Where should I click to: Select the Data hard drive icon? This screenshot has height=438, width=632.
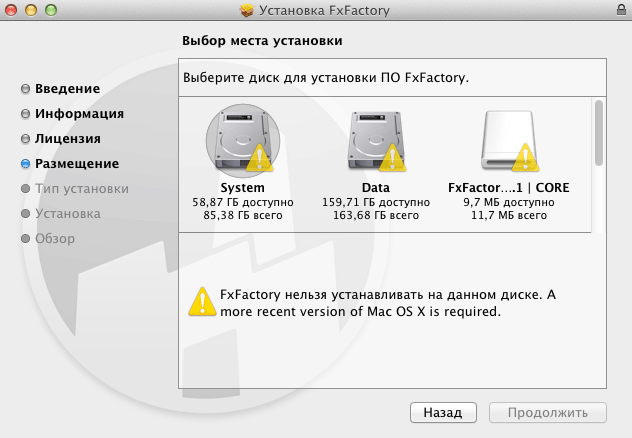click(x=376, y=141)
